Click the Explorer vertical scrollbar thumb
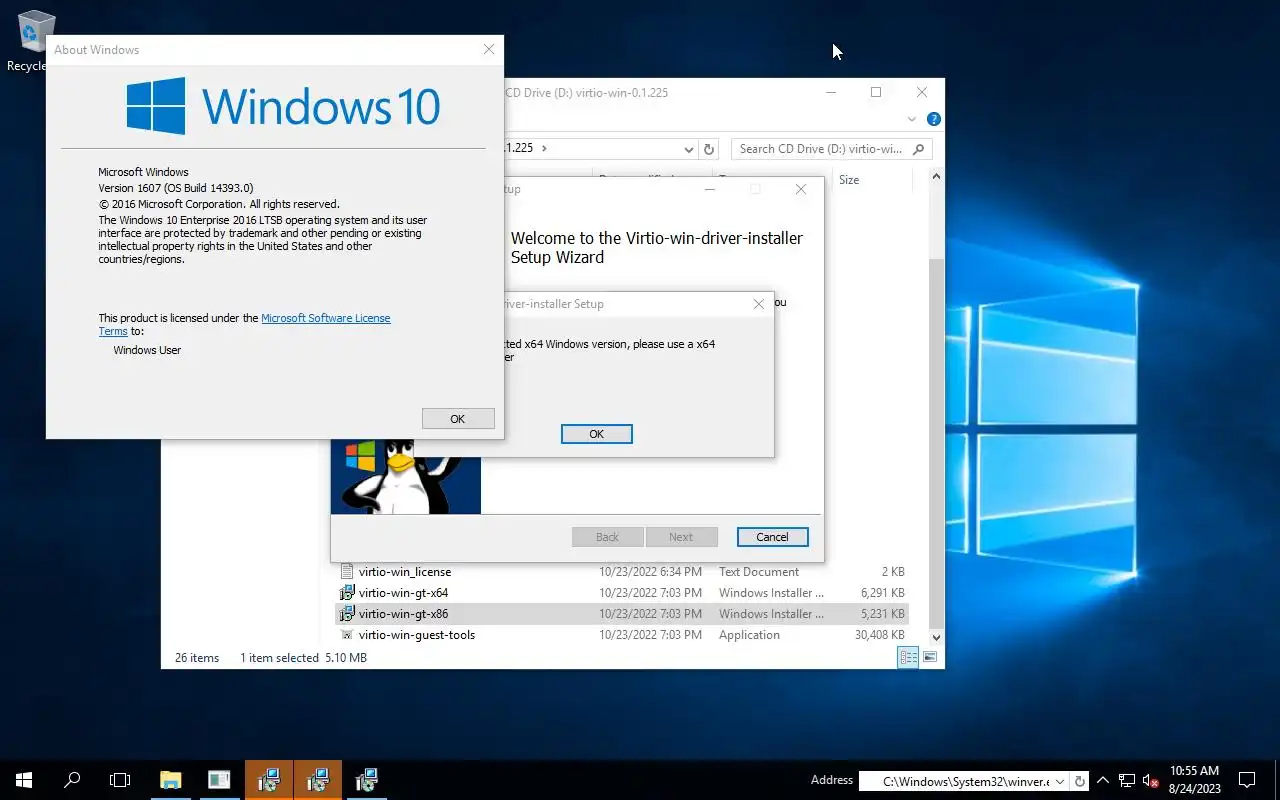The width and height of the screenshot is (1280, 800). (x=936, y=444)
